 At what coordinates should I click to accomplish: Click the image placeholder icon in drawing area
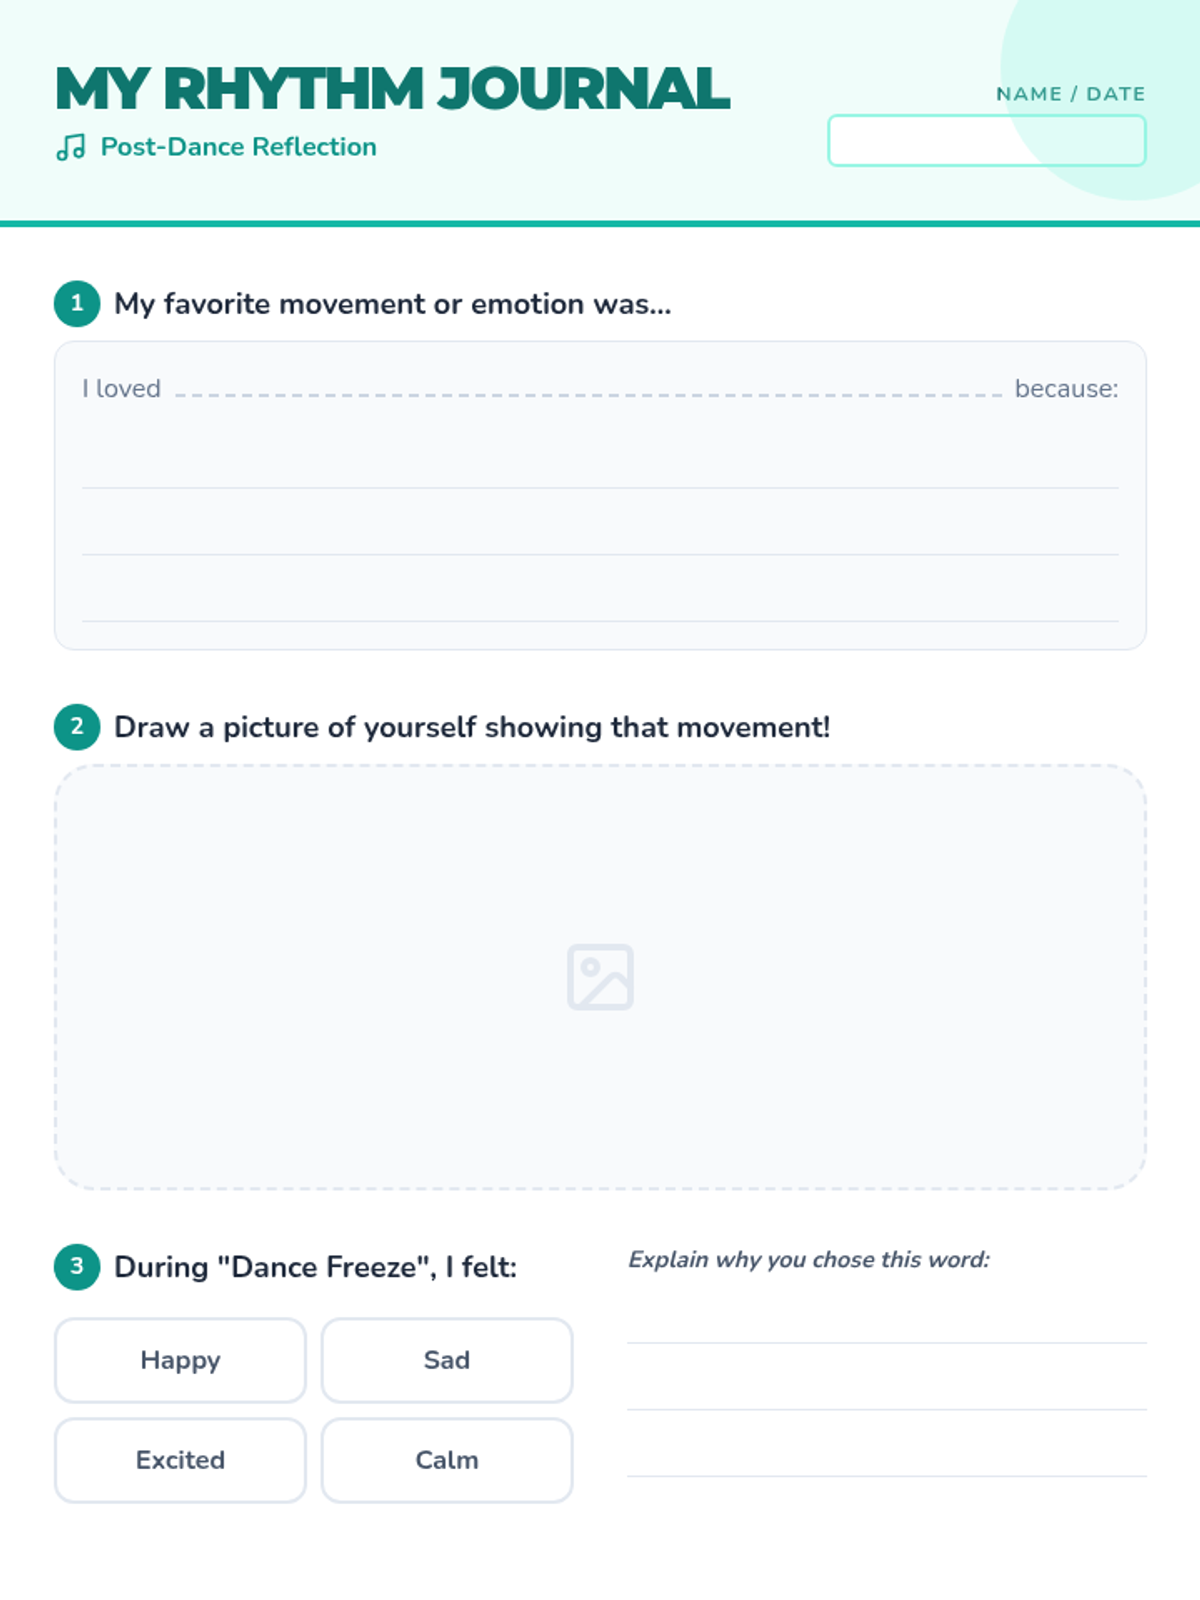[600, 977]
